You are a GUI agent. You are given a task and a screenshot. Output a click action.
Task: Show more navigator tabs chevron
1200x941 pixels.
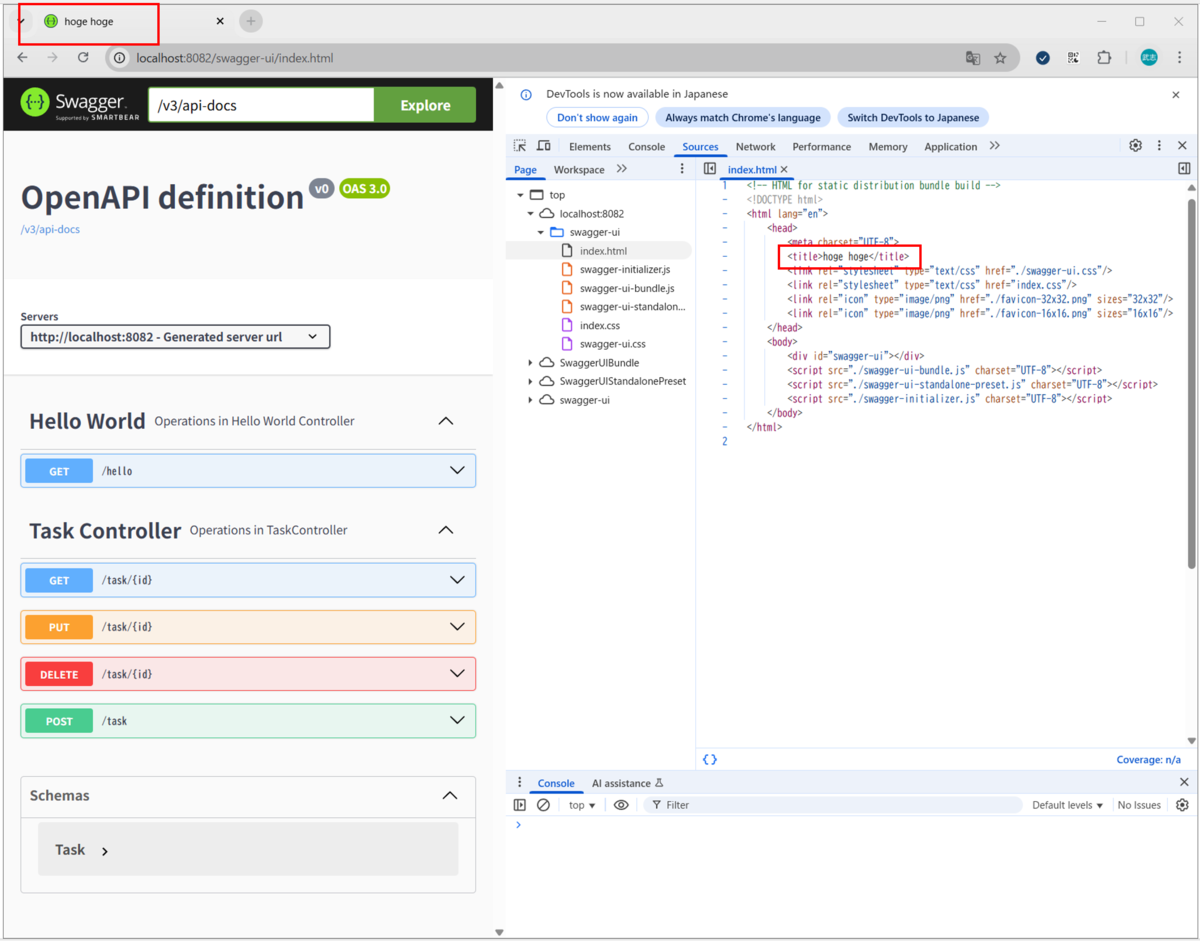(x=622, y=169)
